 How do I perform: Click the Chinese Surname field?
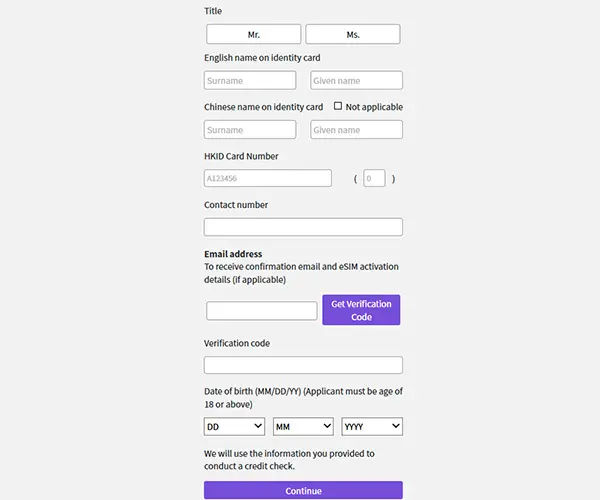[250, 129]
